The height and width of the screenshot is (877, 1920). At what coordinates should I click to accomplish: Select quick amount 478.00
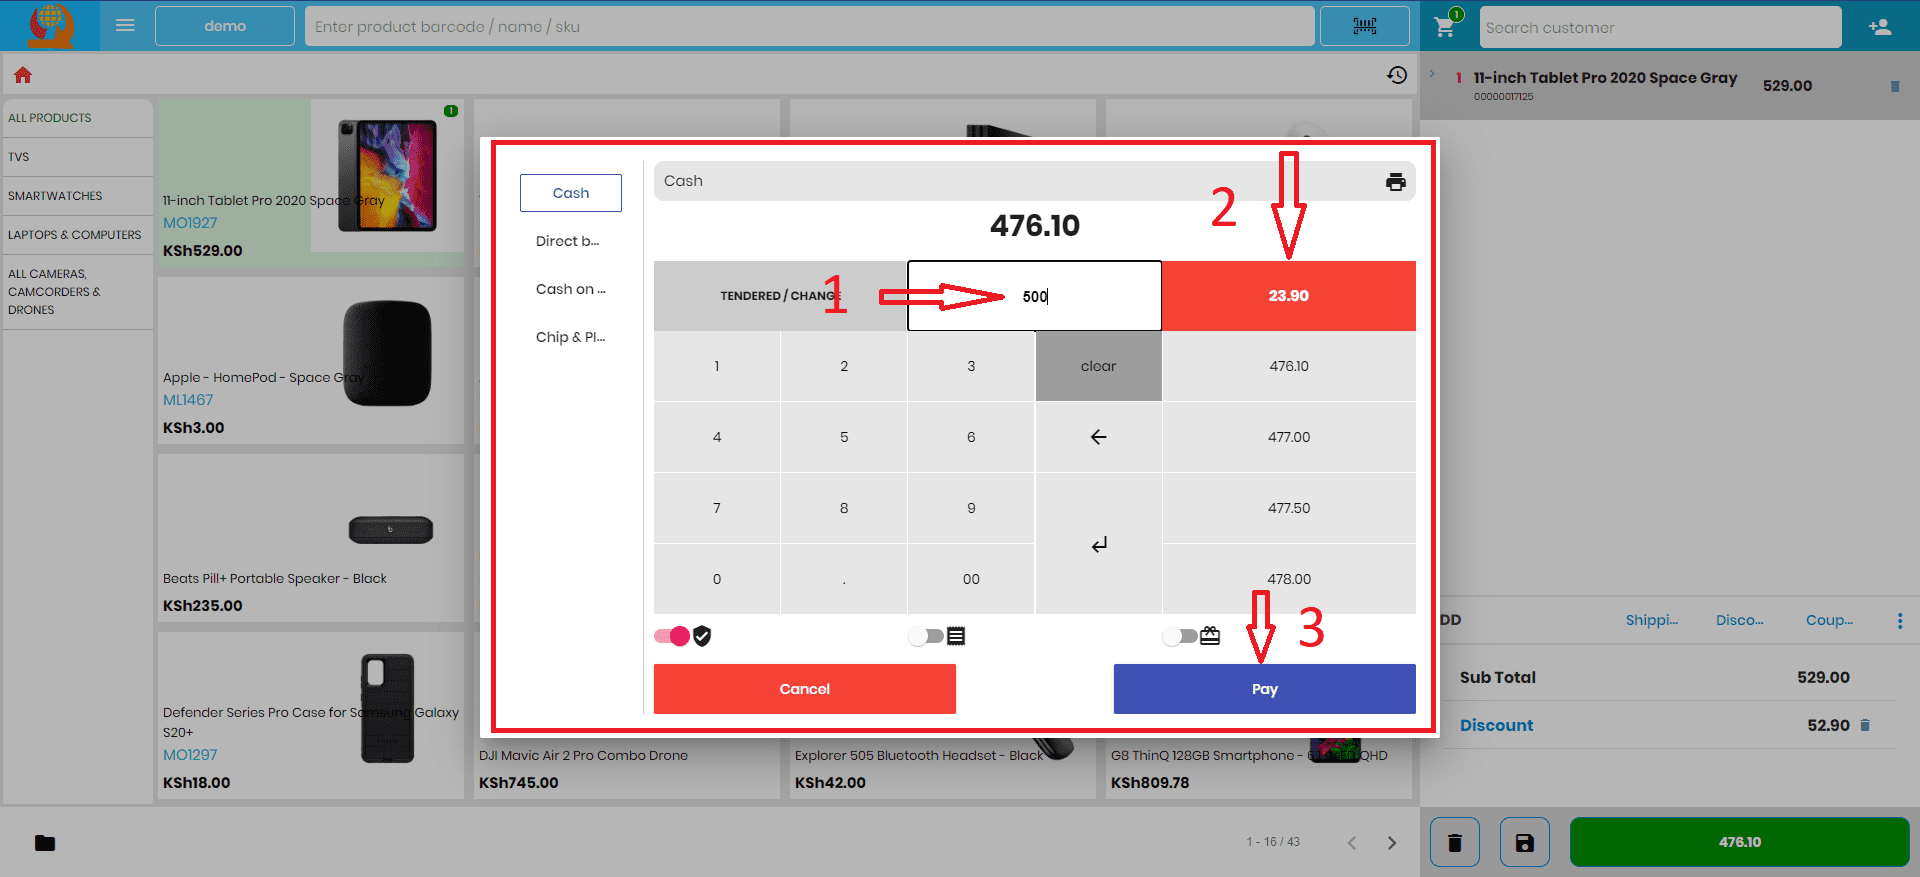tap(1289, 579)
